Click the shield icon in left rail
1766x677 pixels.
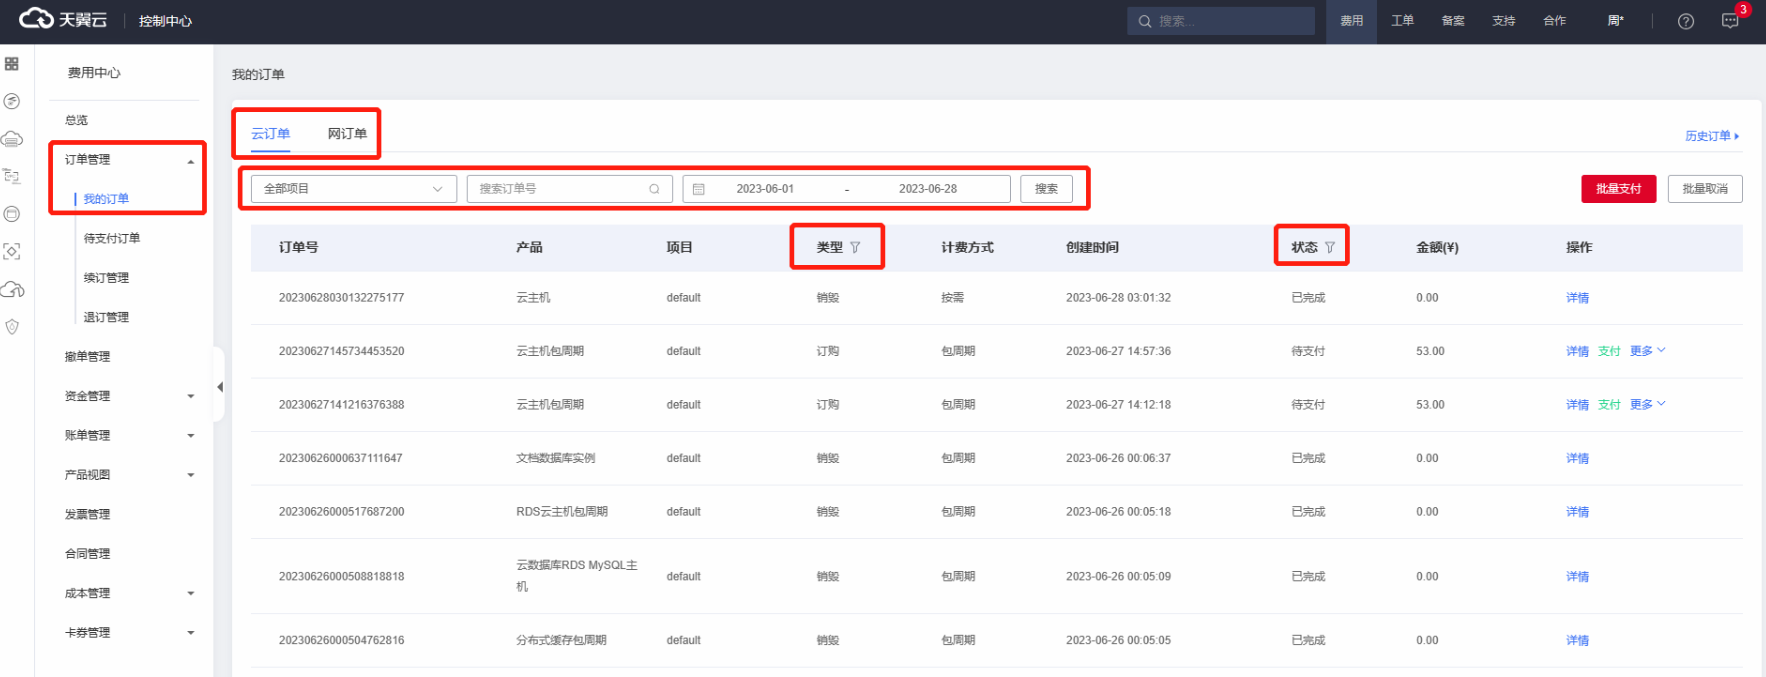point(12,327)
